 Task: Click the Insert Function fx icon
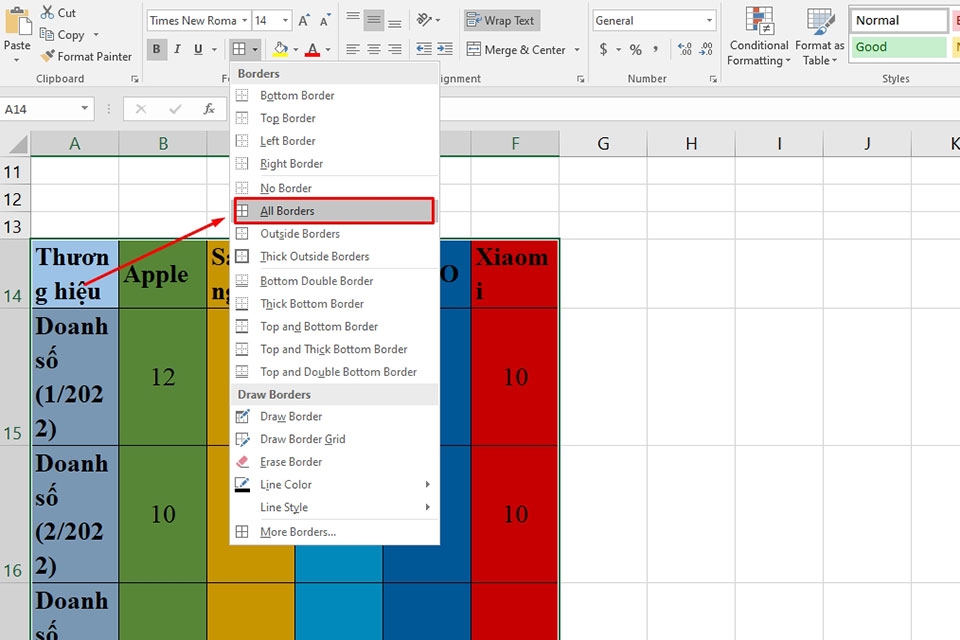pyautogui.click(x=209, y=109)
